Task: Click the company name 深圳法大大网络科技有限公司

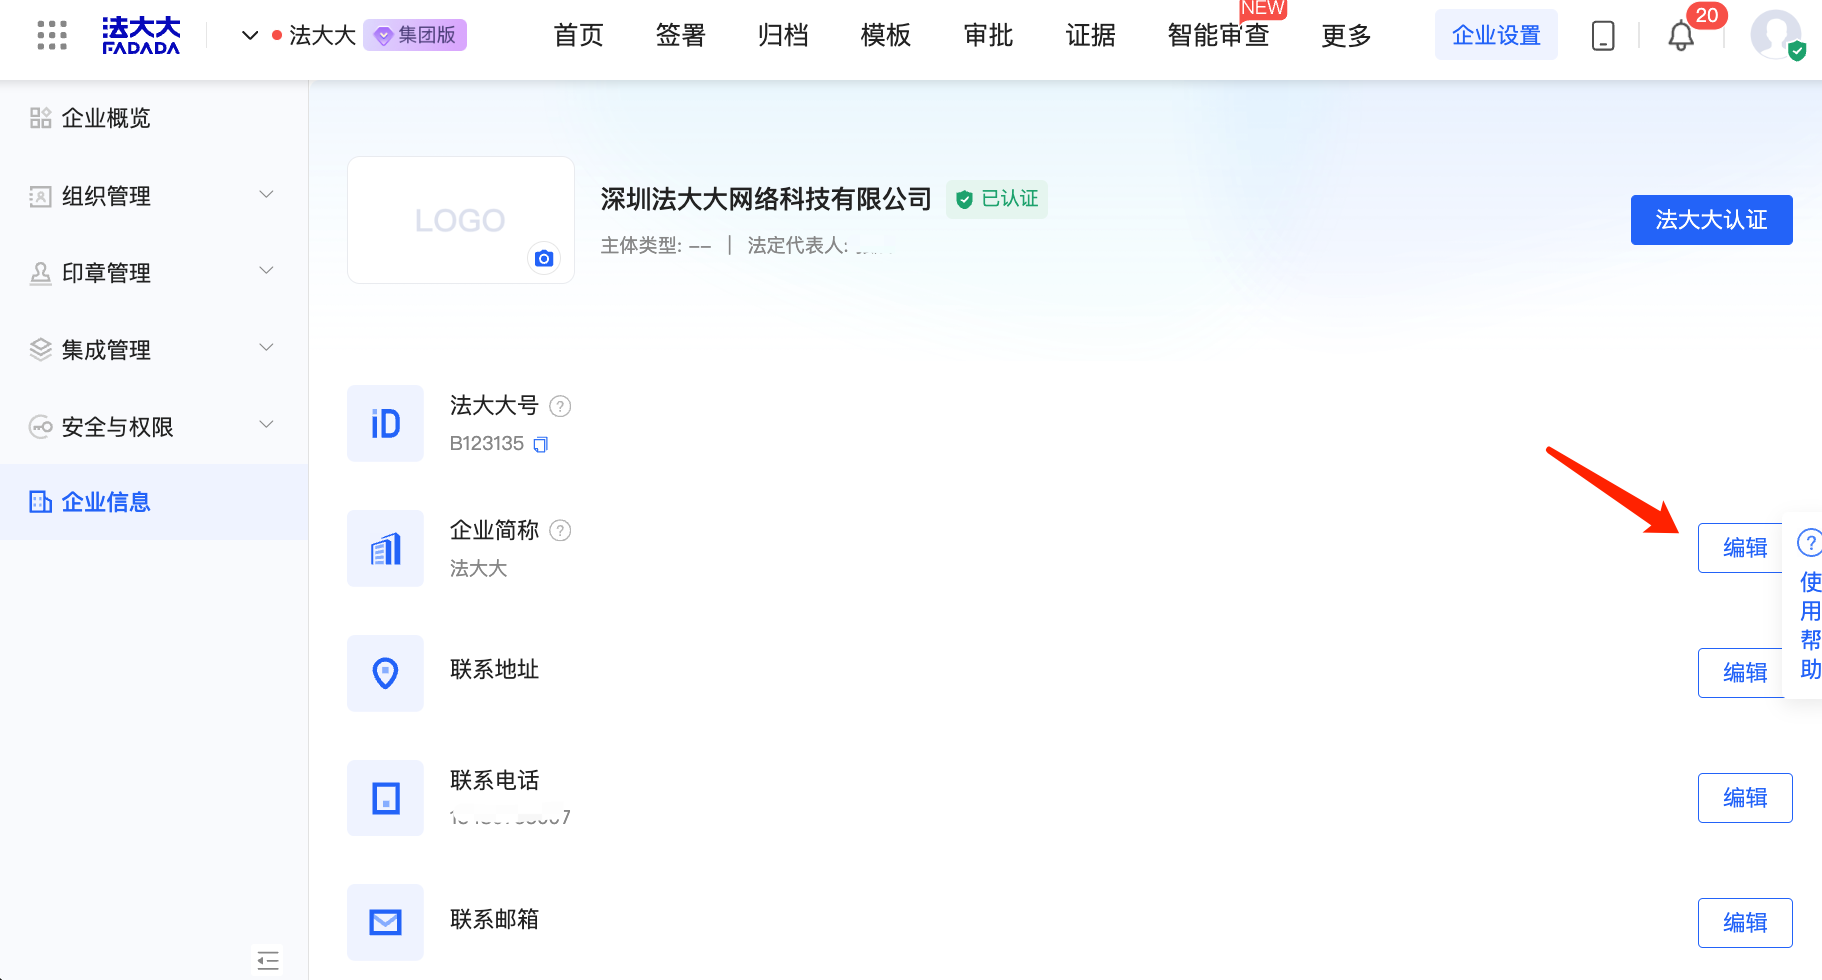Action: coord(766,199)
